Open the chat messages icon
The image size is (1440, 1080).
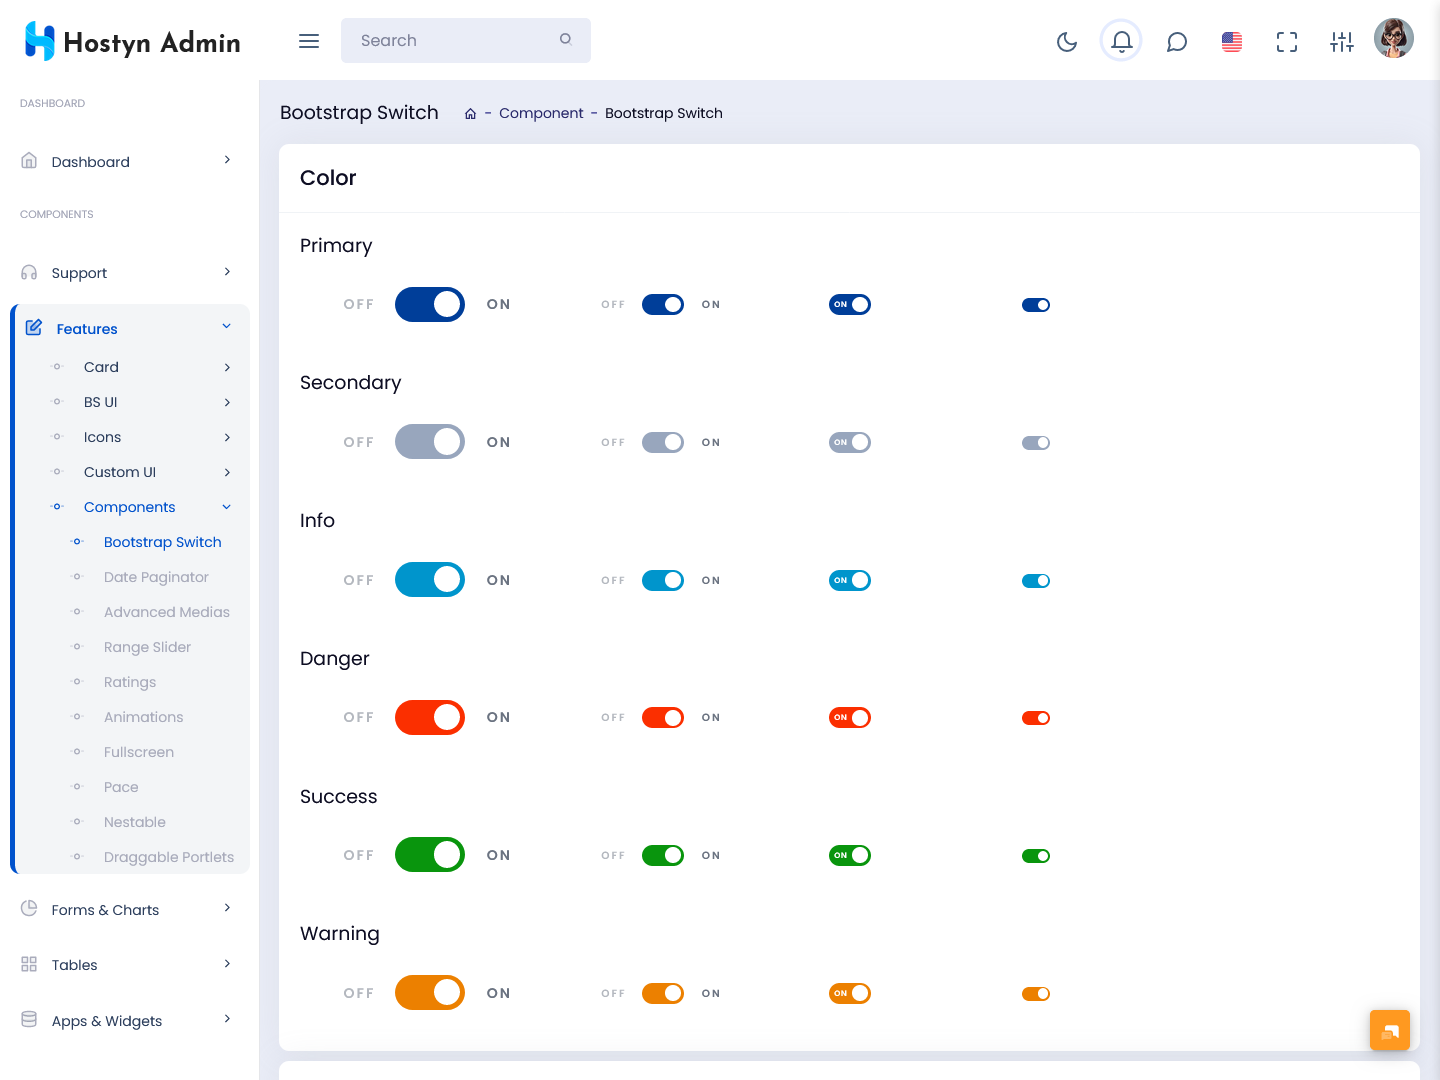click(1177, 41)
